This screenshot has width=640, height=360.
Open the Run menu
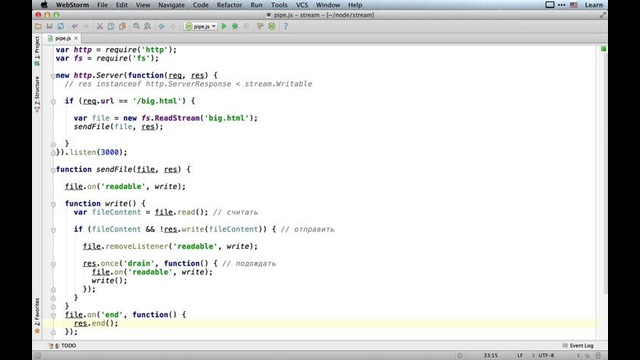tap(256, 5)
